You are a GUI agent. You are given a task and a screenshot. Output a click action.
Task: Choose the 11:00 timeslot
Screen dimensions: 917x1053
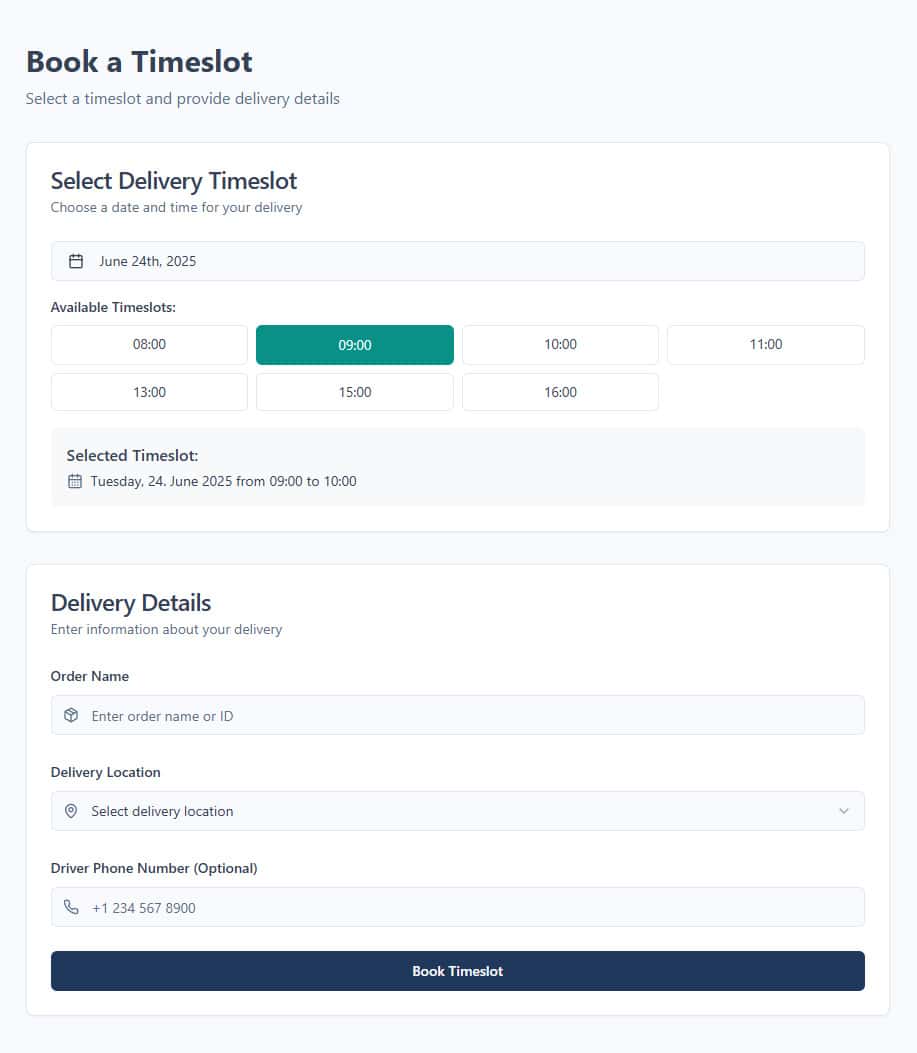pos(765,344)
